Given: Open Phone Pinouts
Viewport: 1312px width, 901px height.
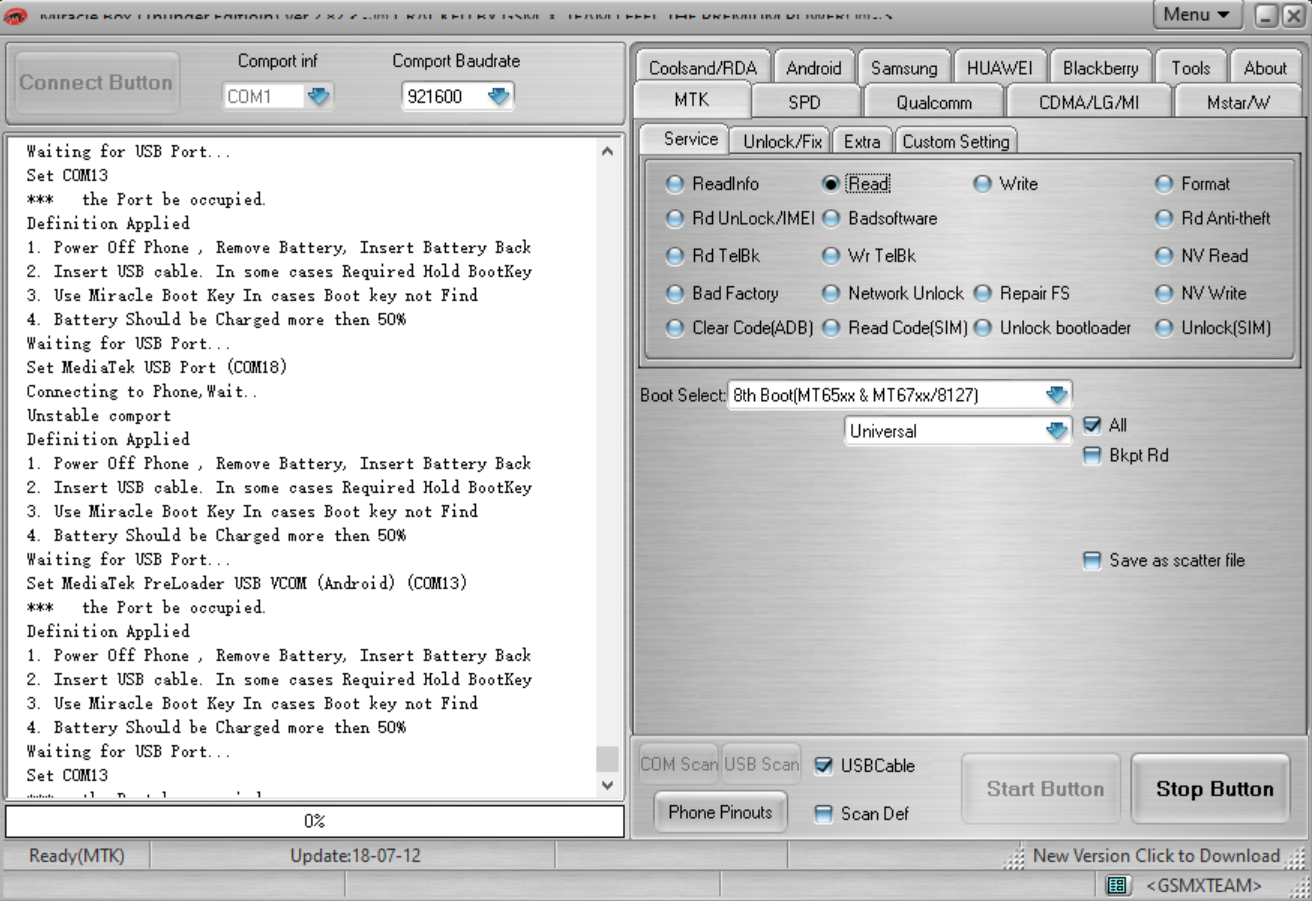Looking at the screenshot, I should point(720,812).
